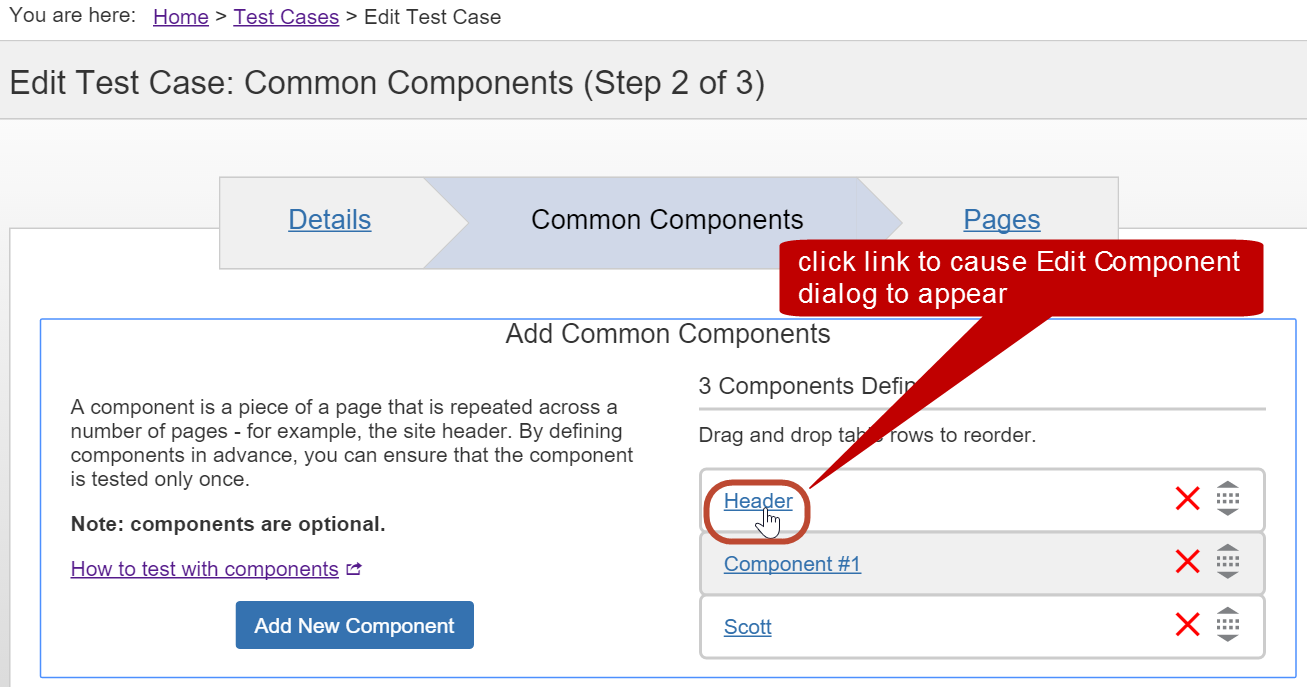Navigate to Home via the breadcrumb
This screenshot has height=687, width=1307.
tap(180, 16)
